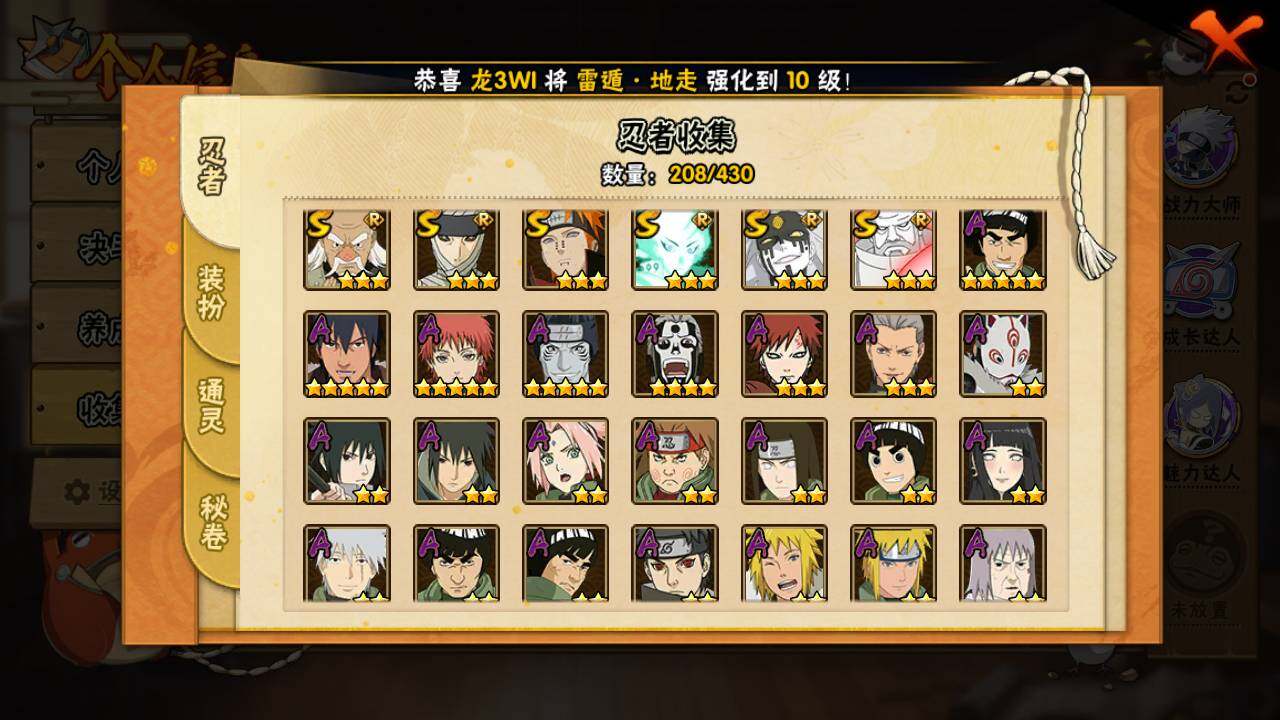Viewport: 1280px width, 720px height.
Task: Select the Choji portrait with red headgear
Action: coord(675,461)
